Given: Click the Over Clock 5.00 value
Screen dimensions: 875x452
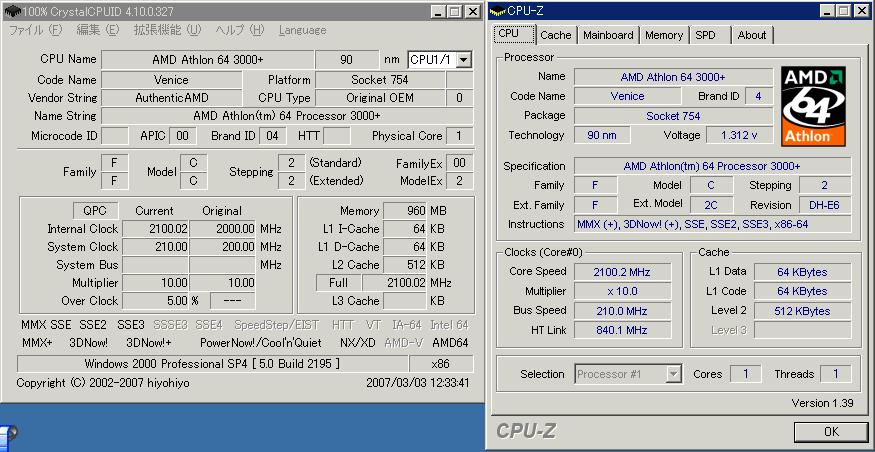Looking at the screenshot, I should click(156, 301).
